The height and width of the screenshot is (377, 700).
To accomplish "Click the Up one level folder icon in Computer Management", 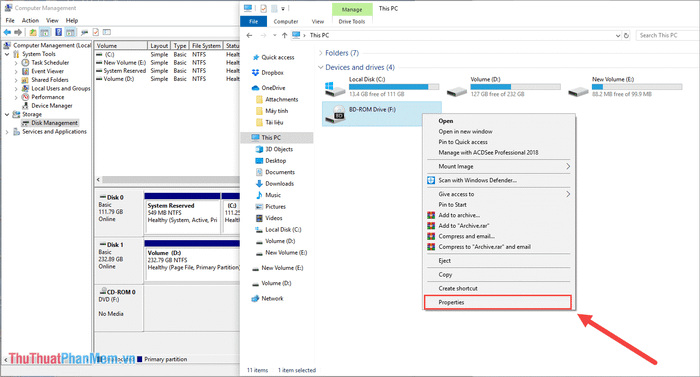I will [x=33, y=32].
